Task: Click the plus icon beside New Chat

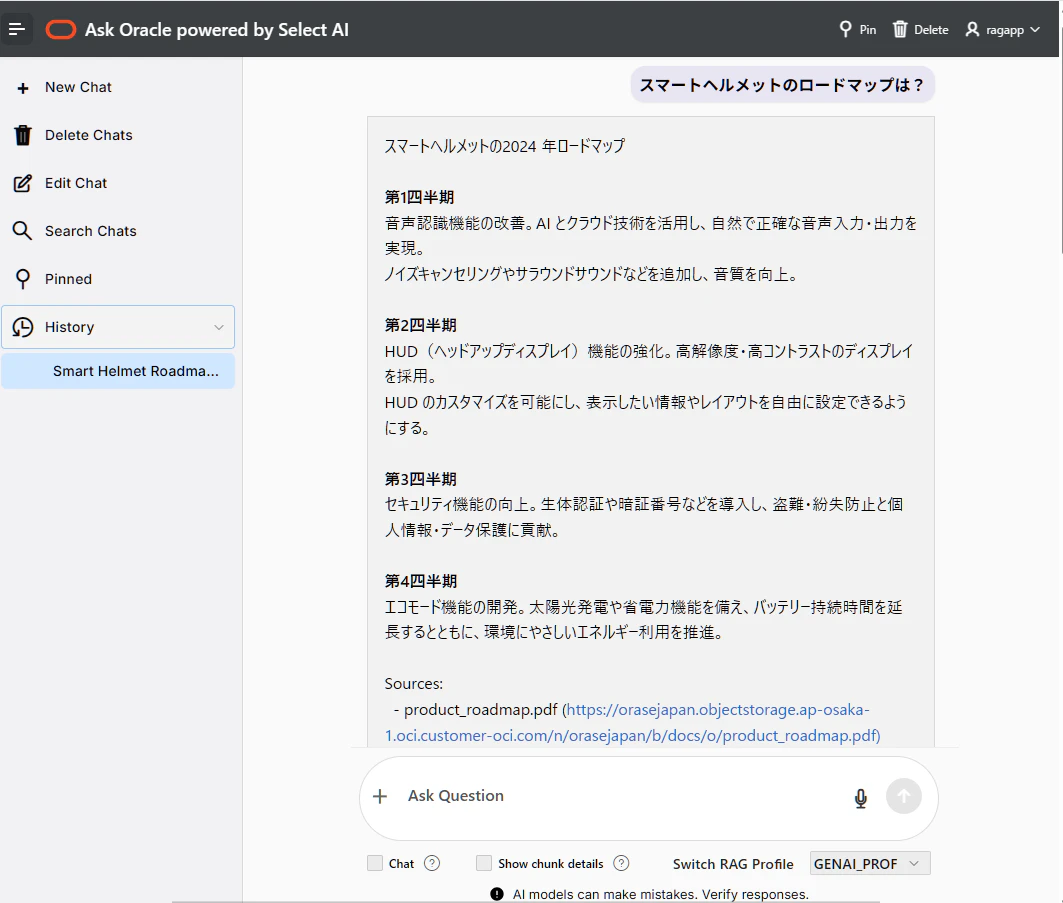Action: coord(23,88)
